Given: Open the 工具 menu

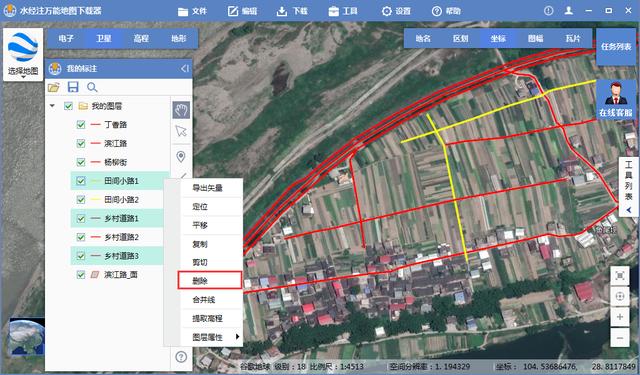Looking at the screenshot, I should point(343,11).
